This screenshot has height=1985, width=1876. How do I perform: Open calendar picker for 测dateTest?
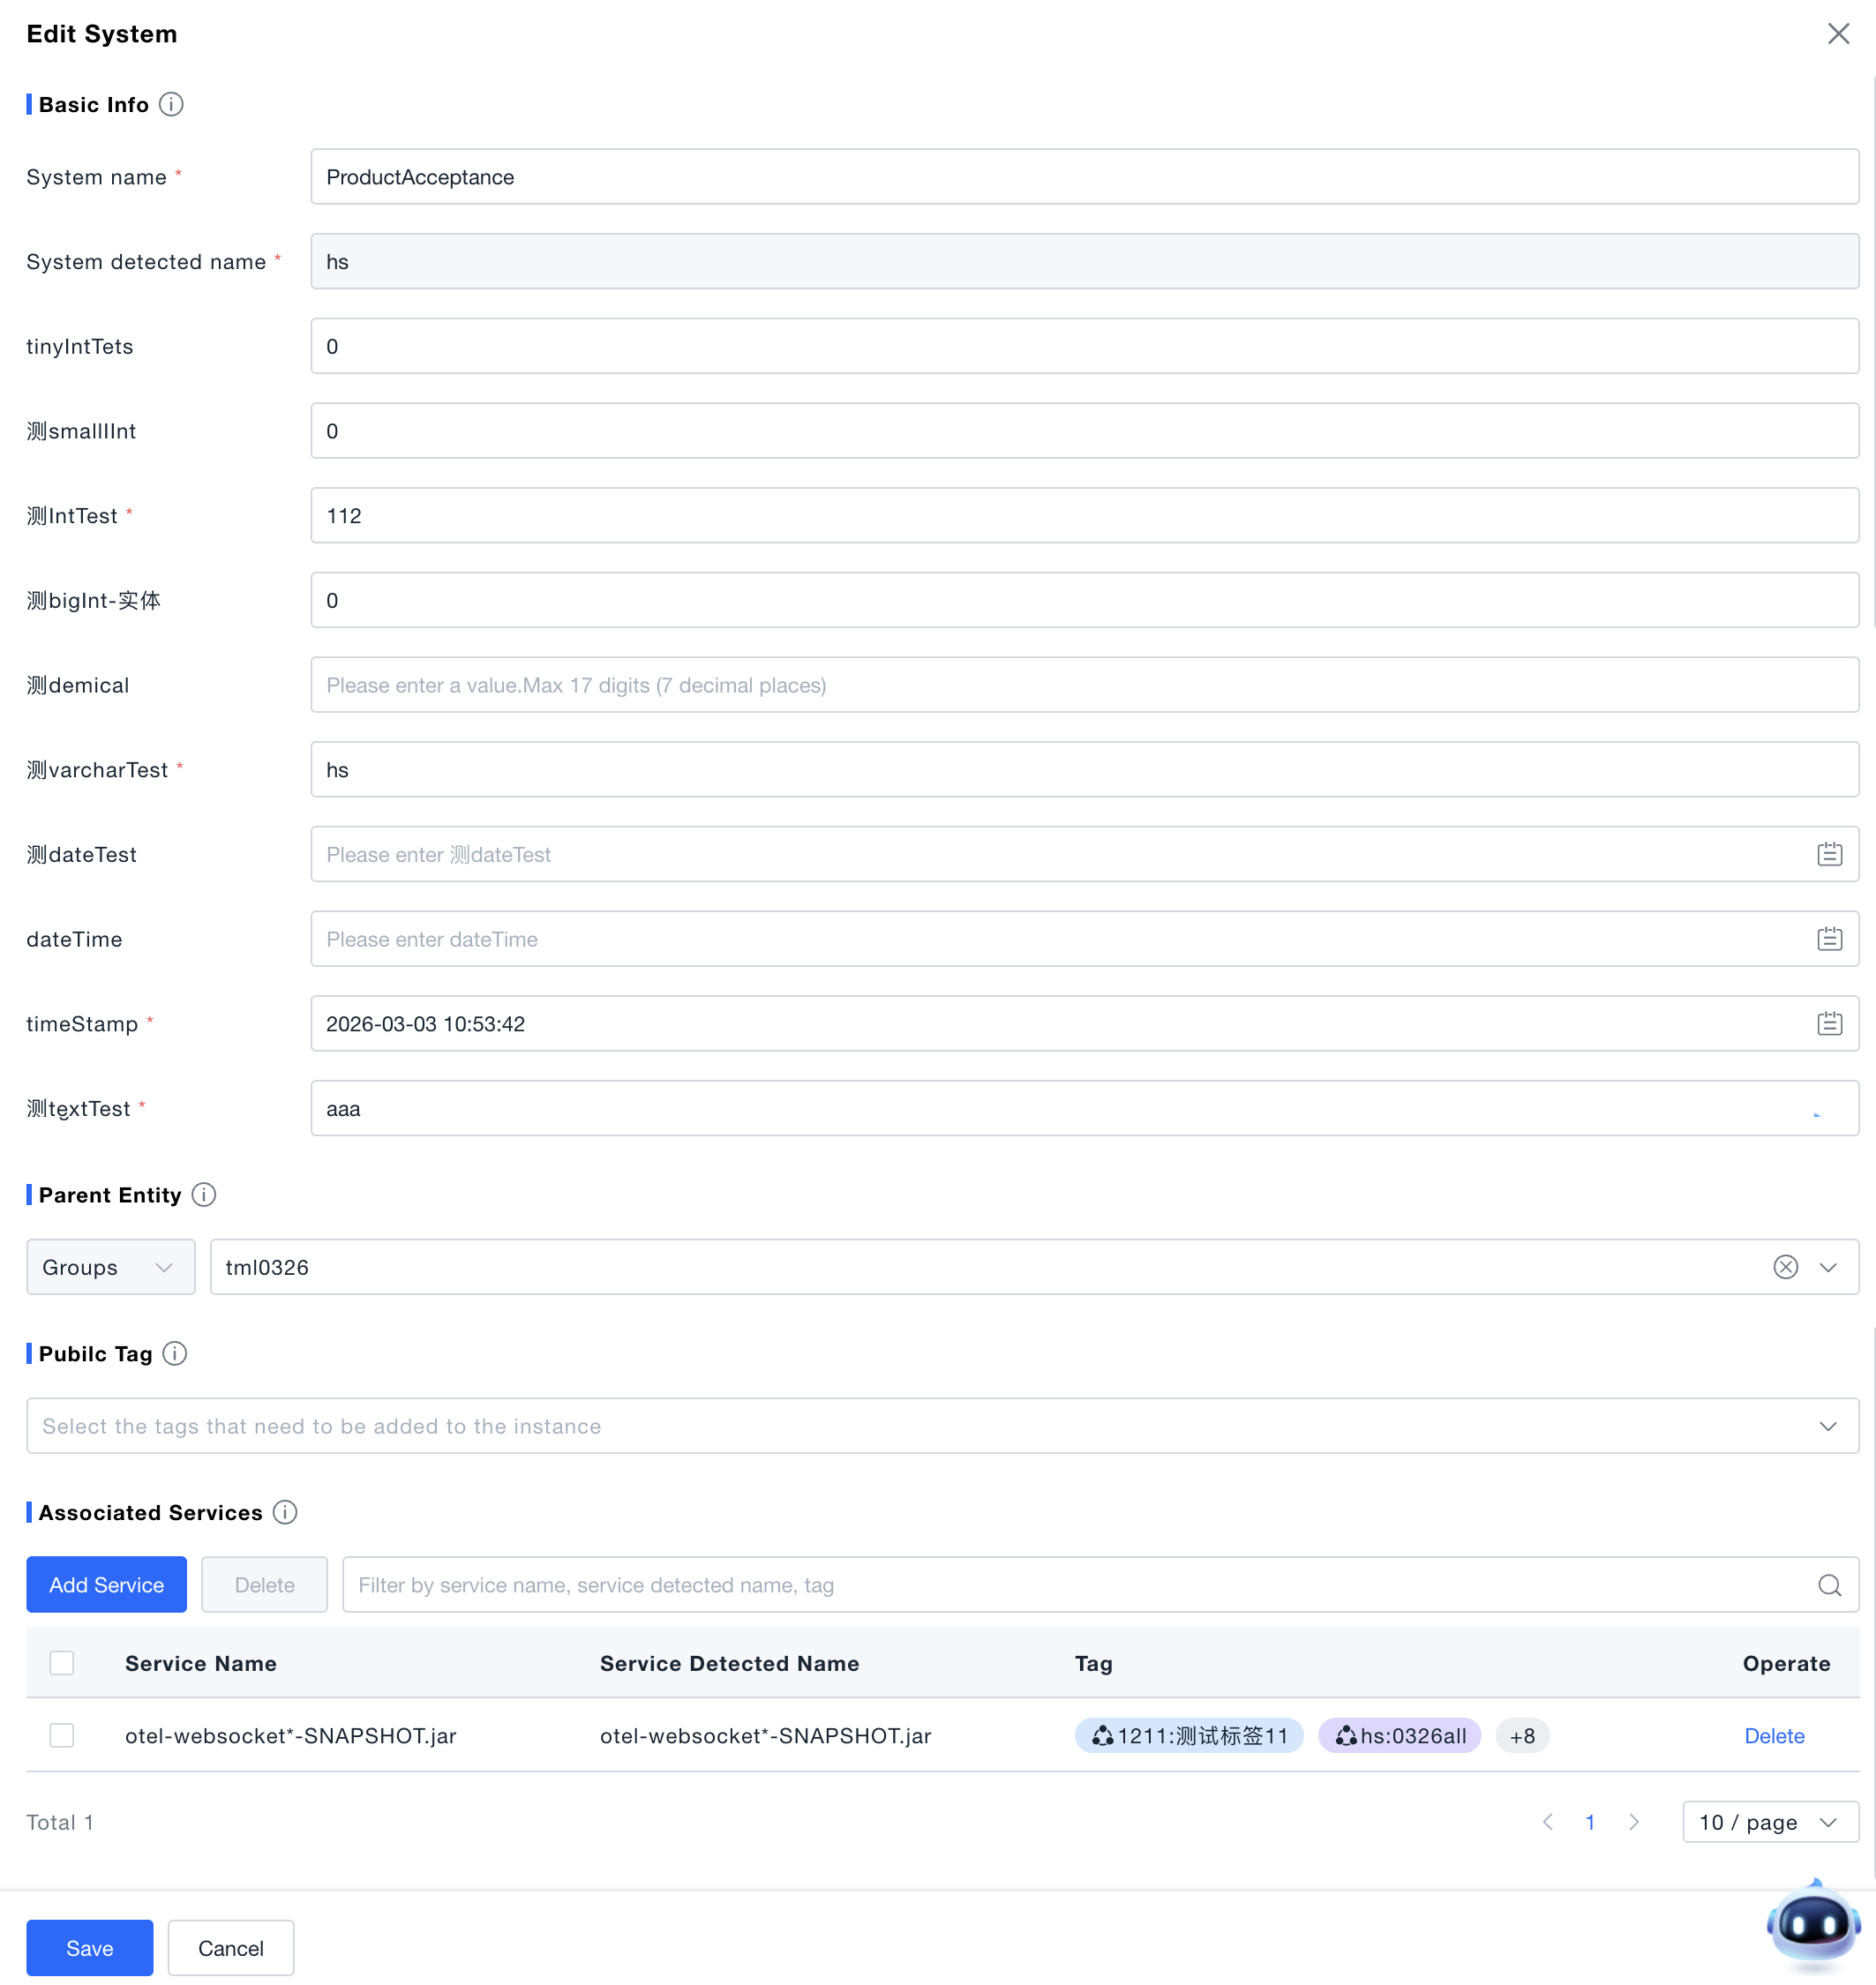coord(1829,854)
